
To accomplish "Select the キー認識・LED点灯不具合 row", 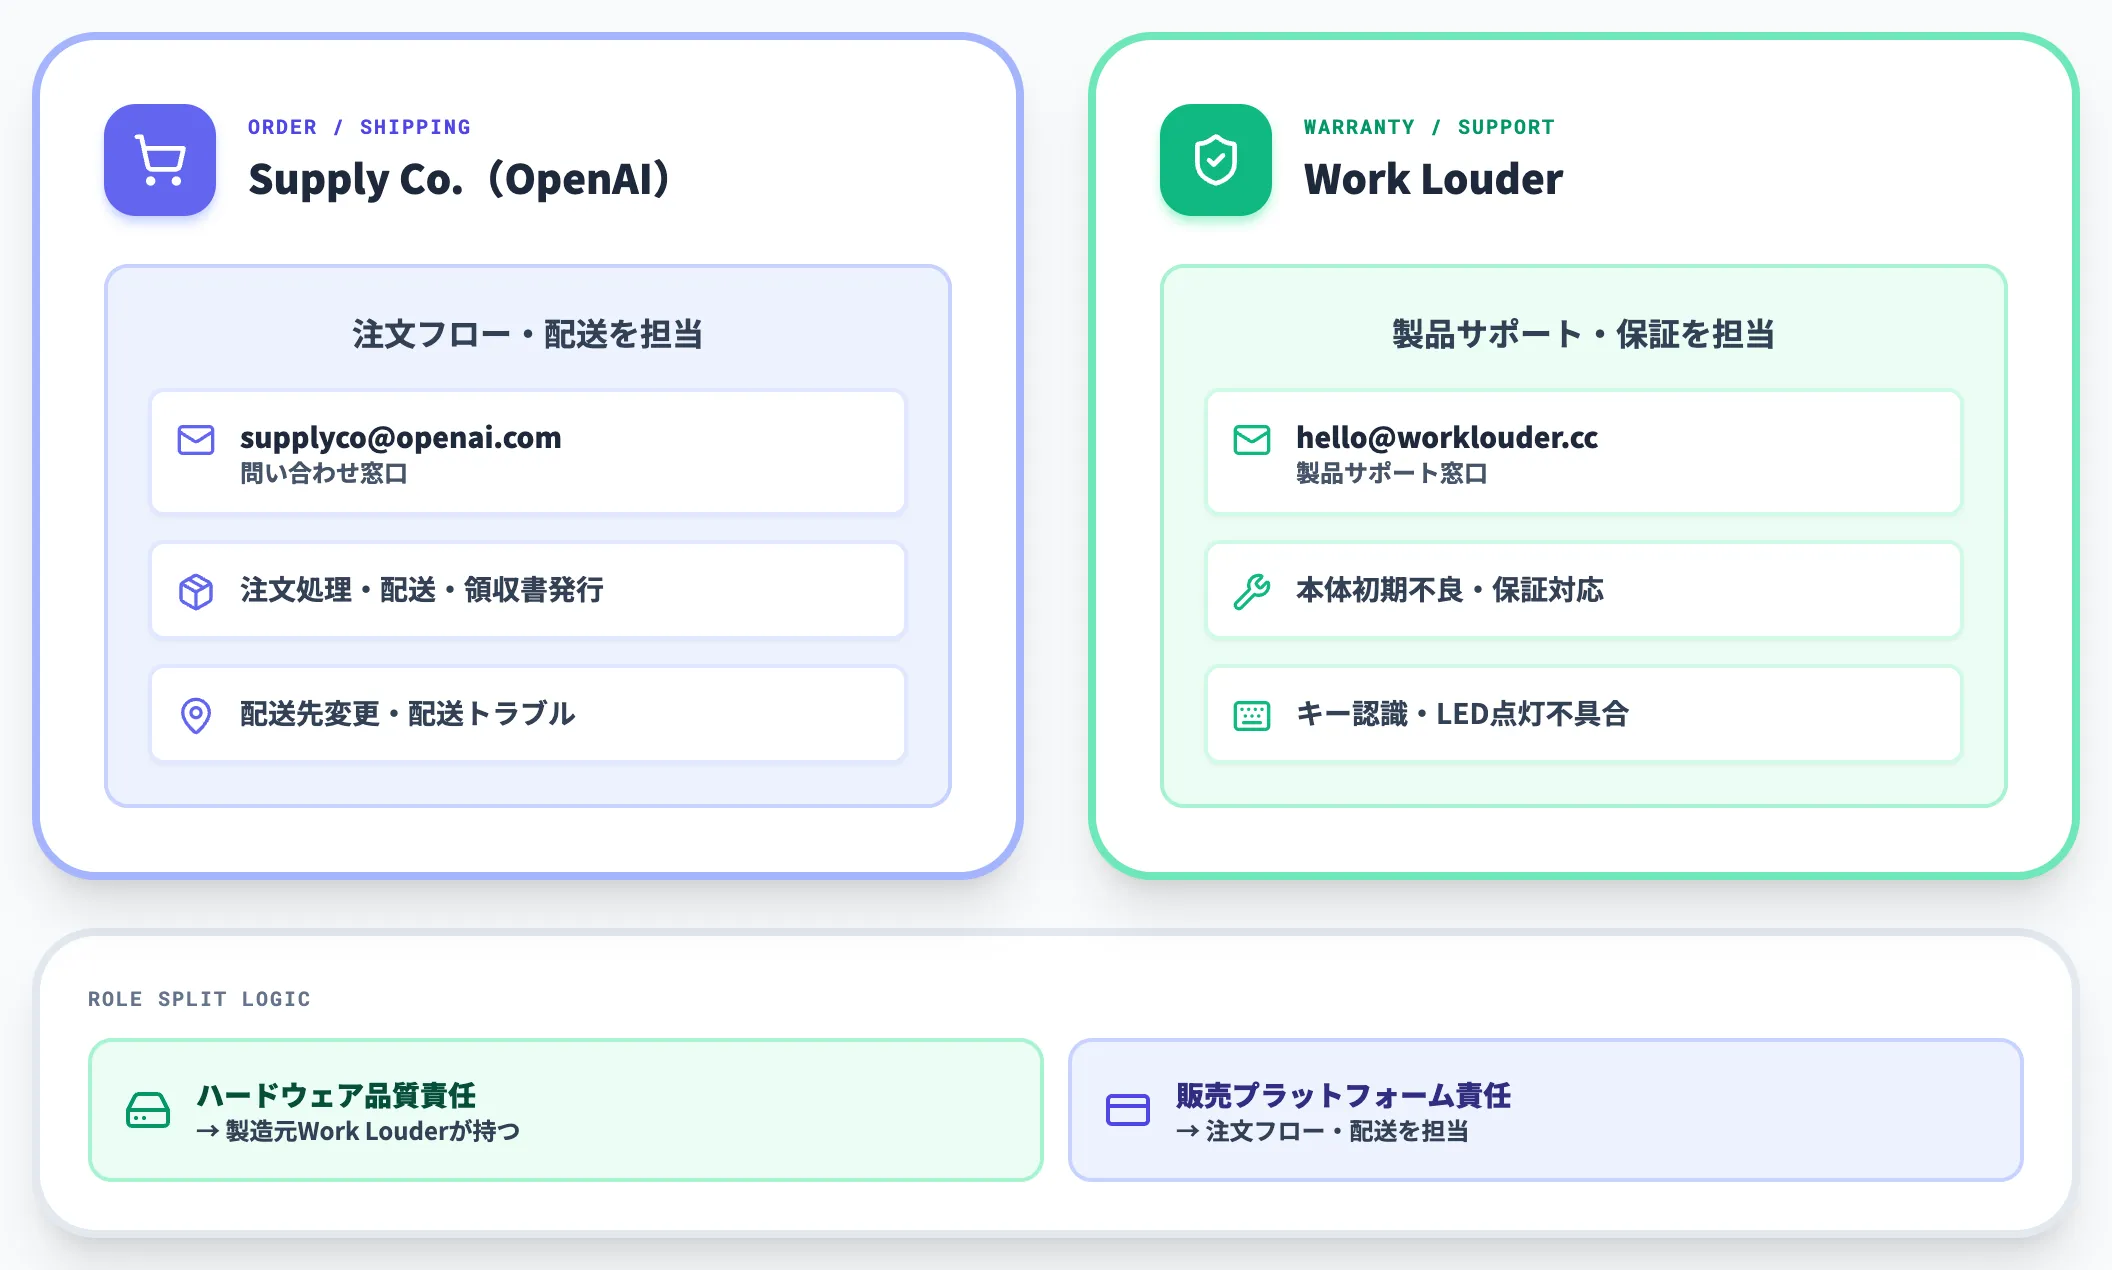I will [1584, 714].
